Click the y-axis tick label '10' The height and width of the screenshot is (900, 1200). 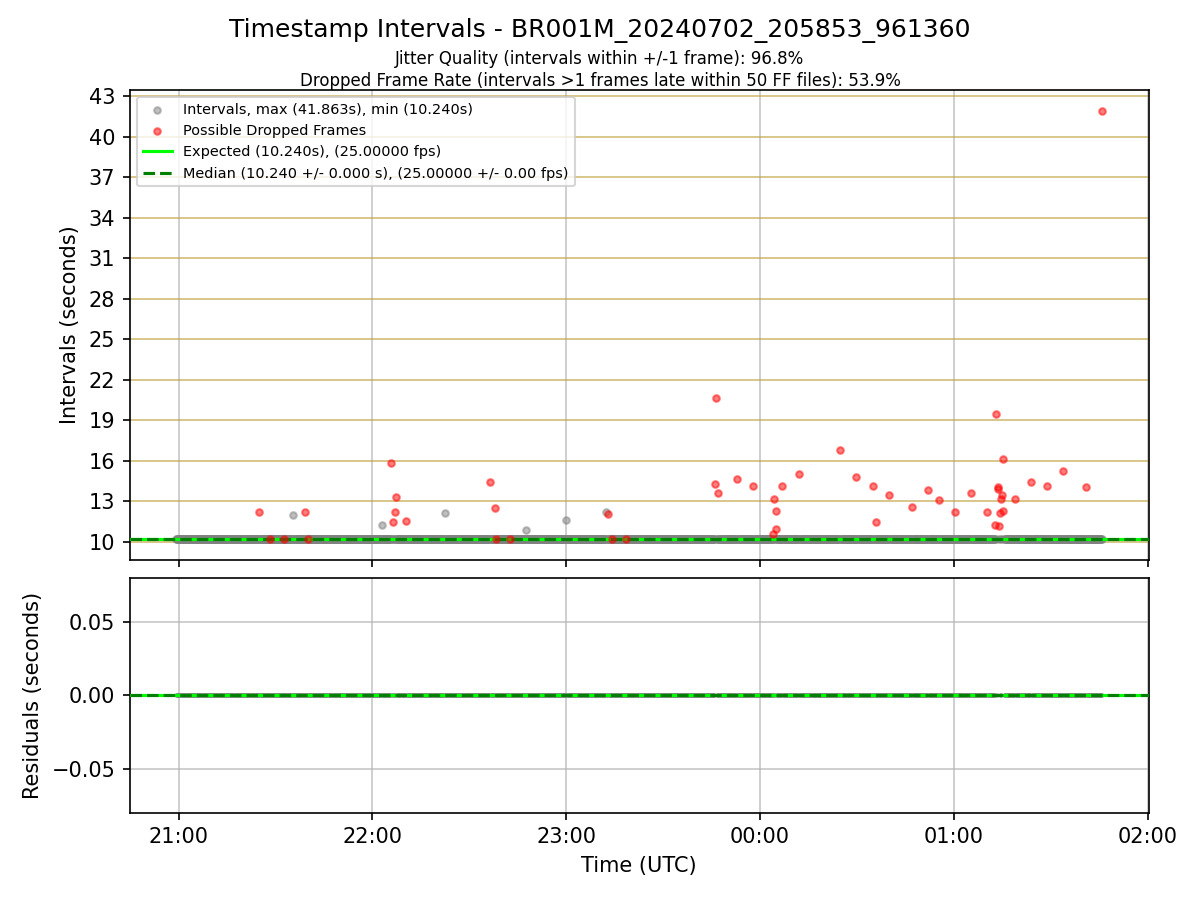coord(103,542)
